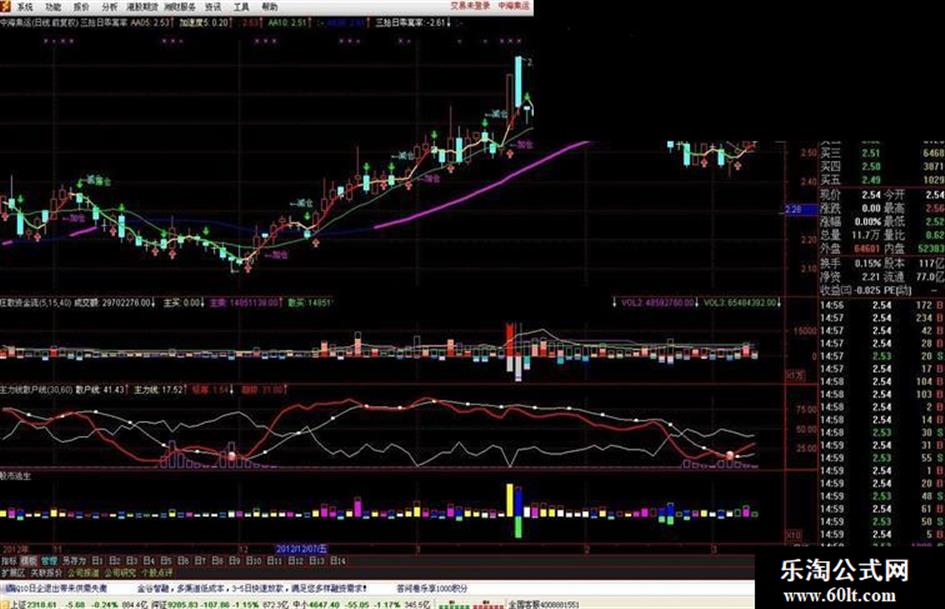Viewport: 945px width, 609px height.
Task: Switch to template slot 日5
Action: coord(167,561)
